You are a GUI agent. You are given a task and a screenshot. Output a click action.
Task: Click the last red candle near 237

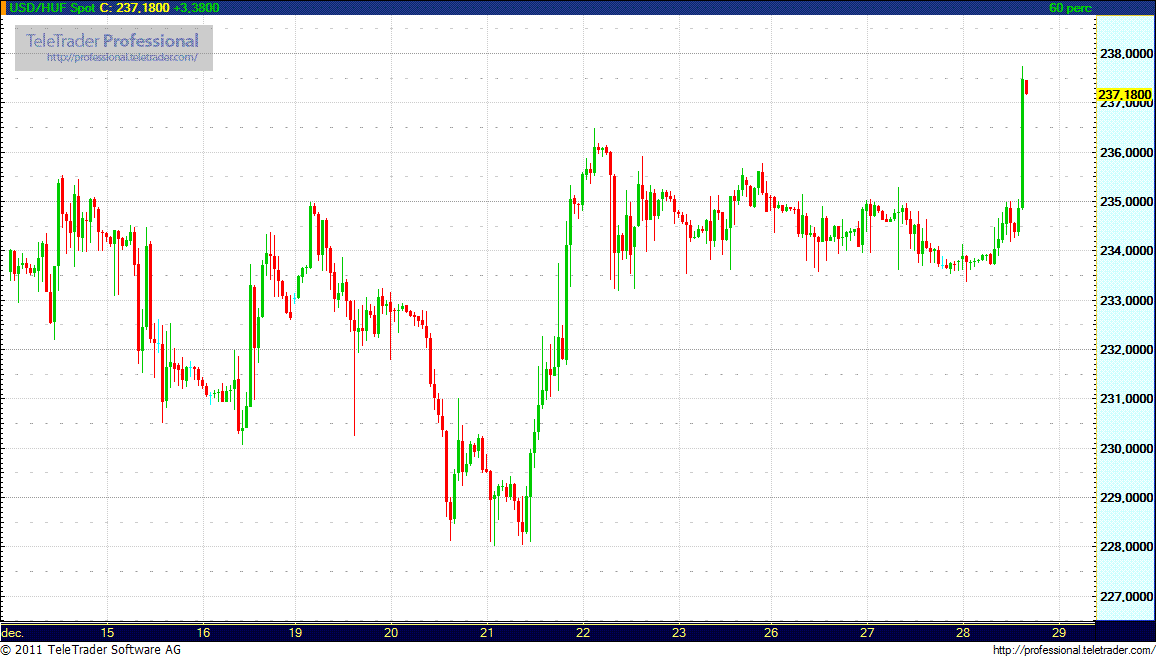1027,88
